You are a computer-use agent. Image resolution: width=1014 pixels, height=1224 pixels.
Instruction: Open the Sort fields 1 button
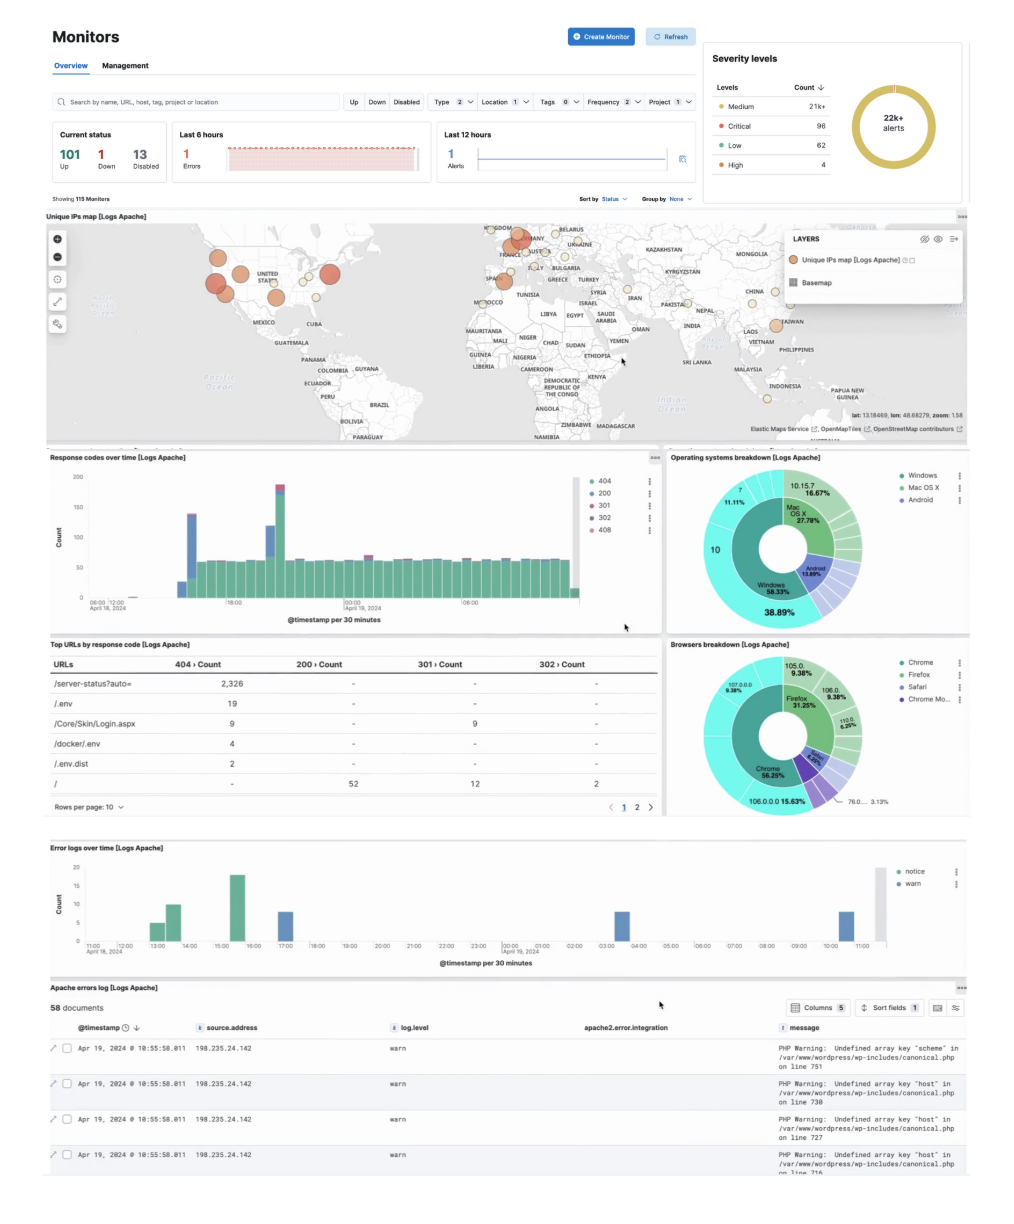pyautogui.click(x=890, y=1008)
